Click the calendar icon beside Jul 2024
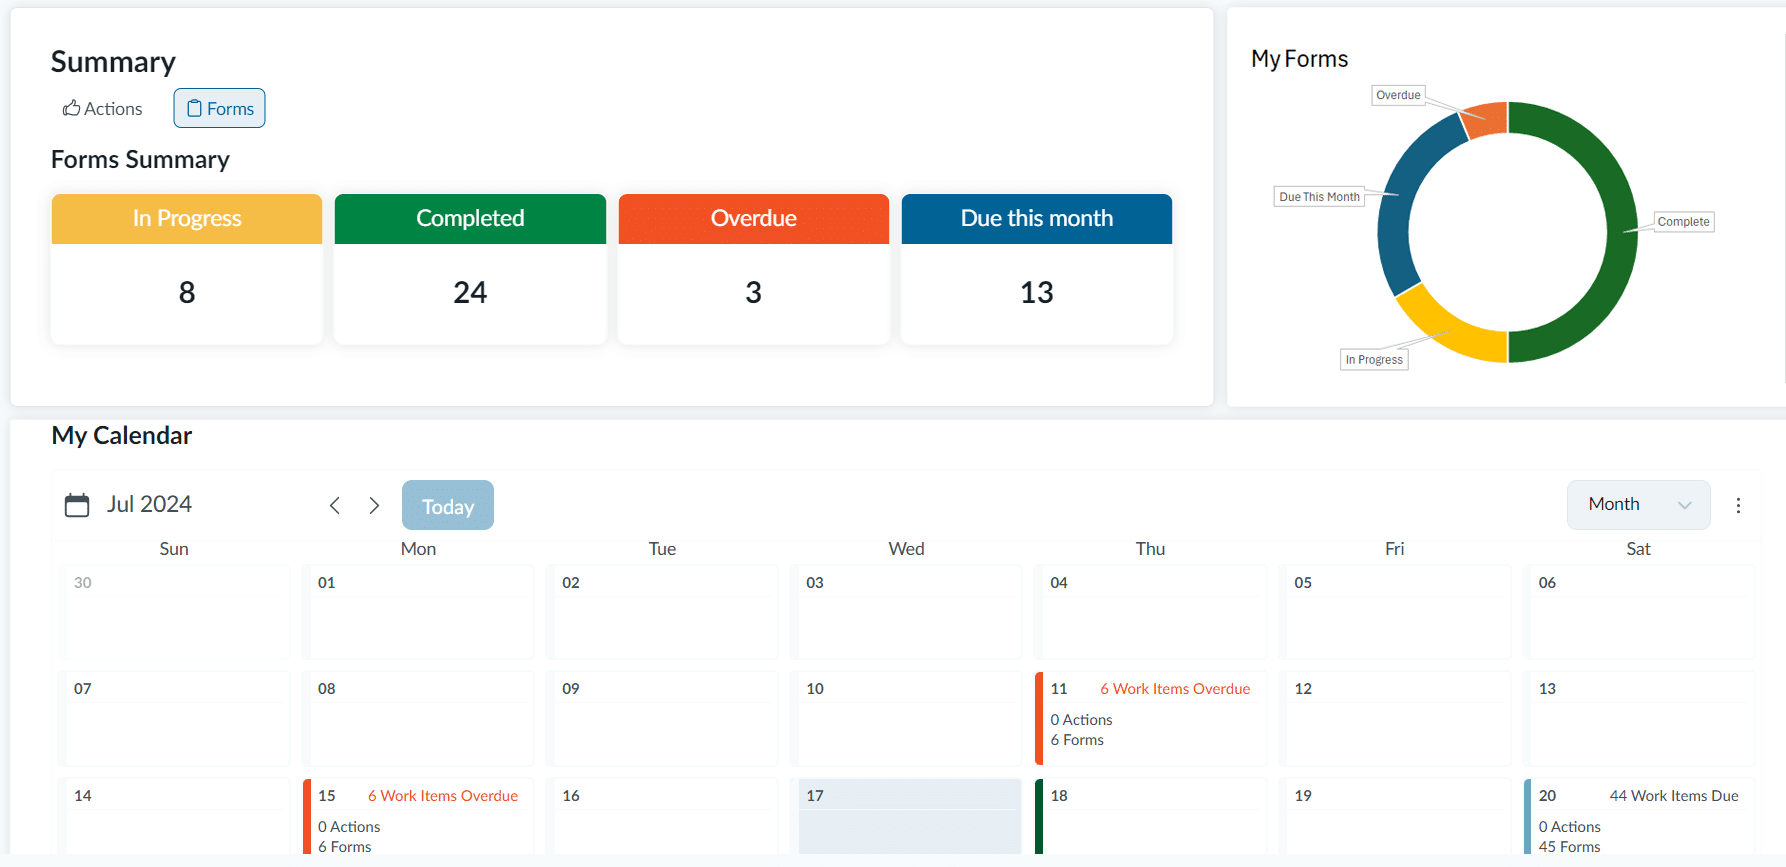The height and width of the screenshot is (867, 1786). click(77, 505)
